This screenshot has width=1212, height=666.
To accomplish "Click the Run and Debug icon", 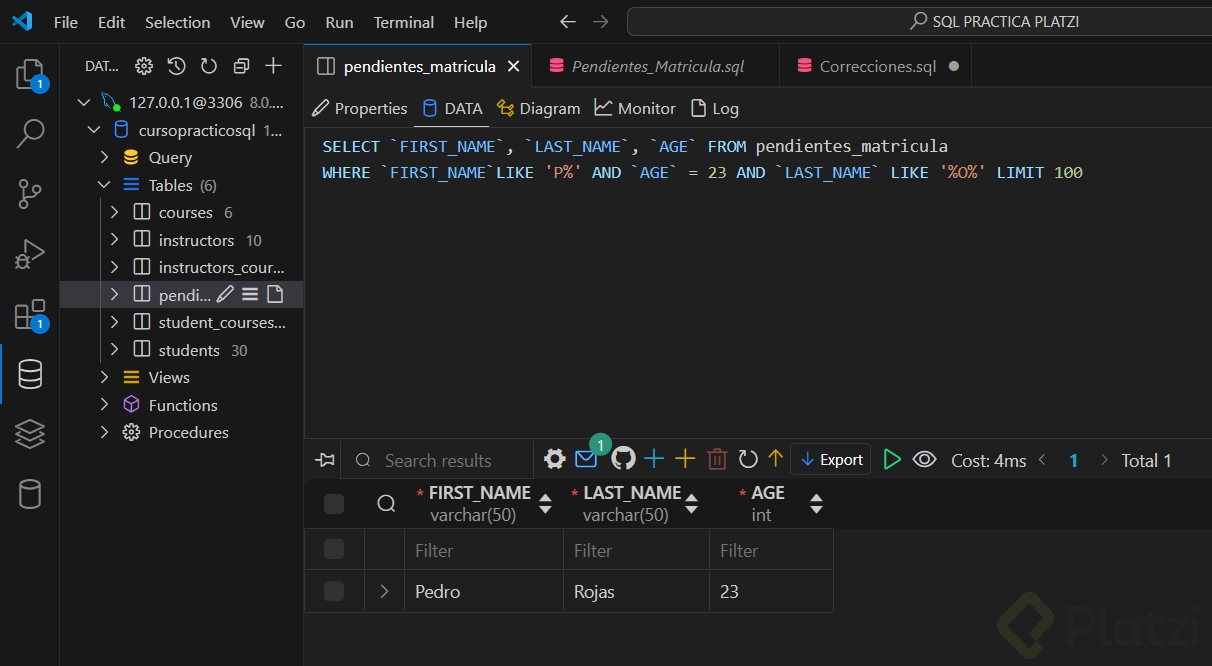I will 30,254.
